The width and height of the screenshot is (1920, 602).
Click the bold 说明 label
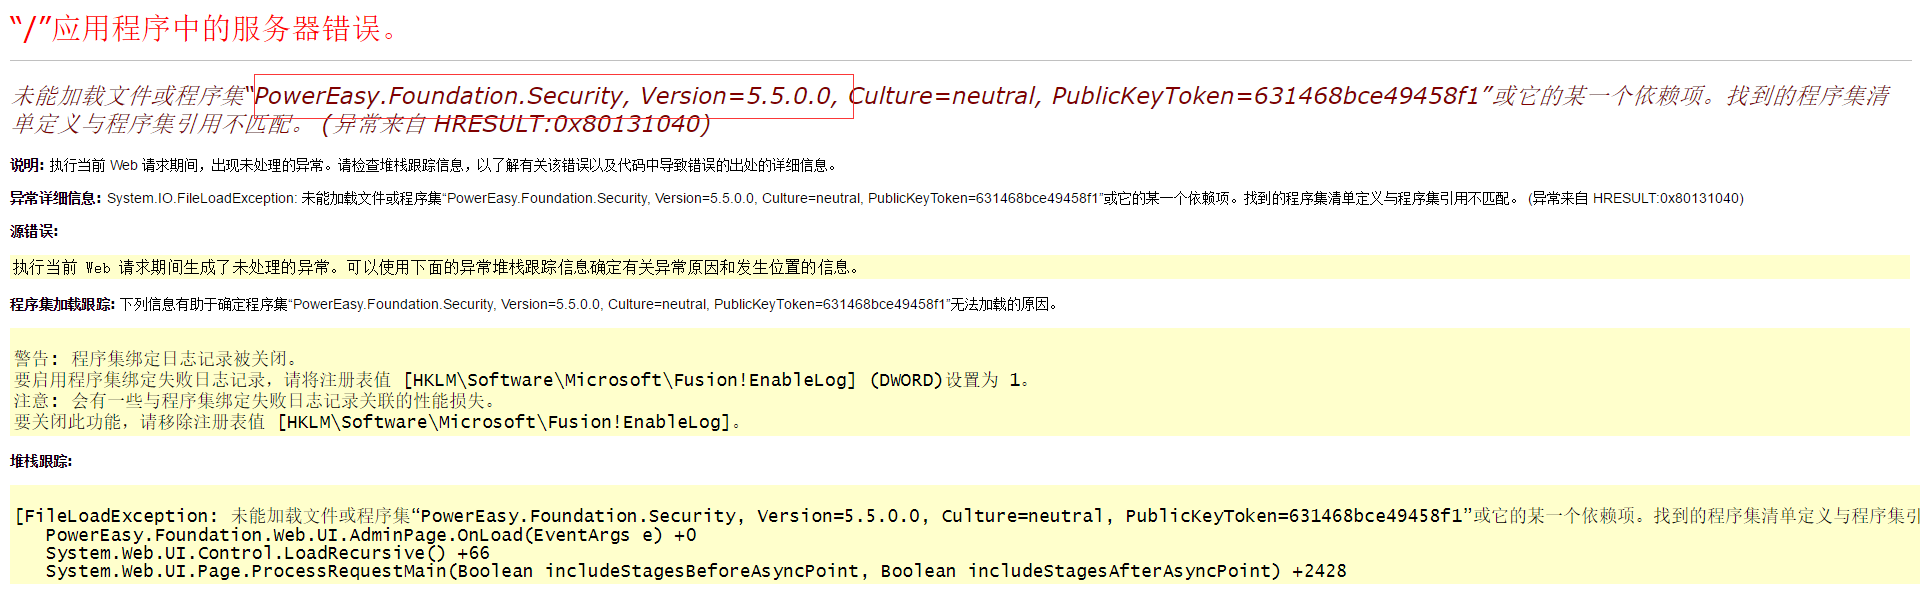(27, 165)
